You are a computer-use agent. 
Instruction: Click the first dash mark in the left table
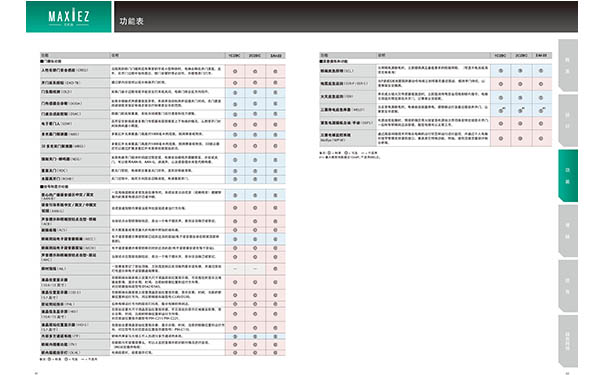[235, 269]
